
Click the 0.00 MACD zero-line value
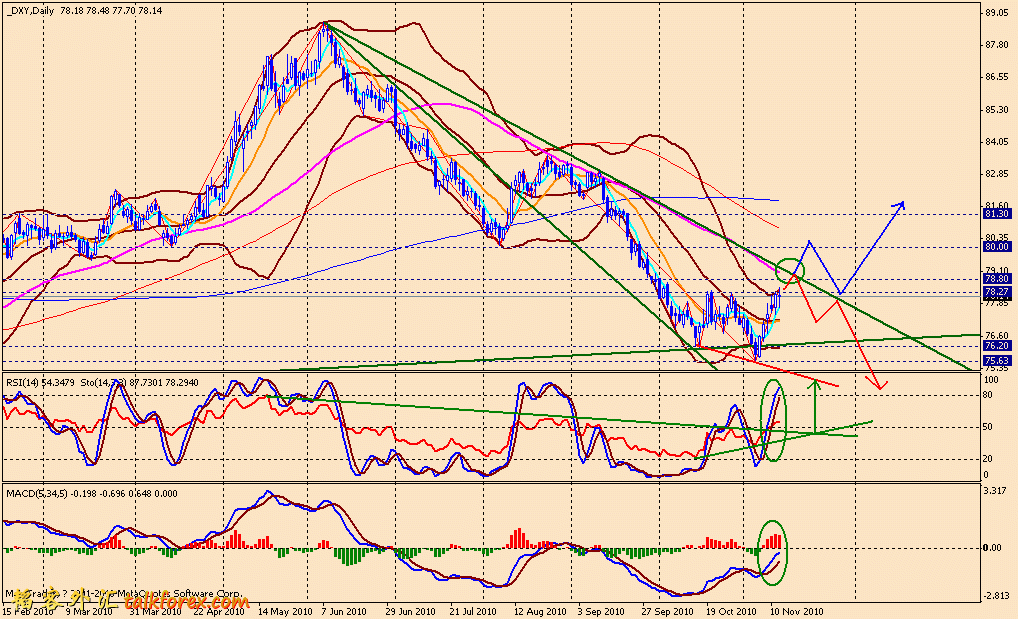[992, 548]
